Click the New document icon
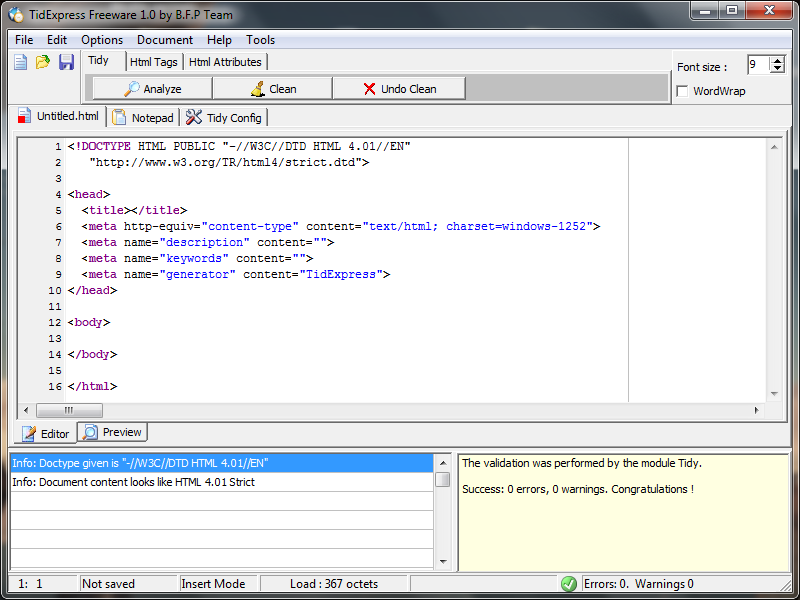Screen dimensions: 800x600 coord(20,63)
